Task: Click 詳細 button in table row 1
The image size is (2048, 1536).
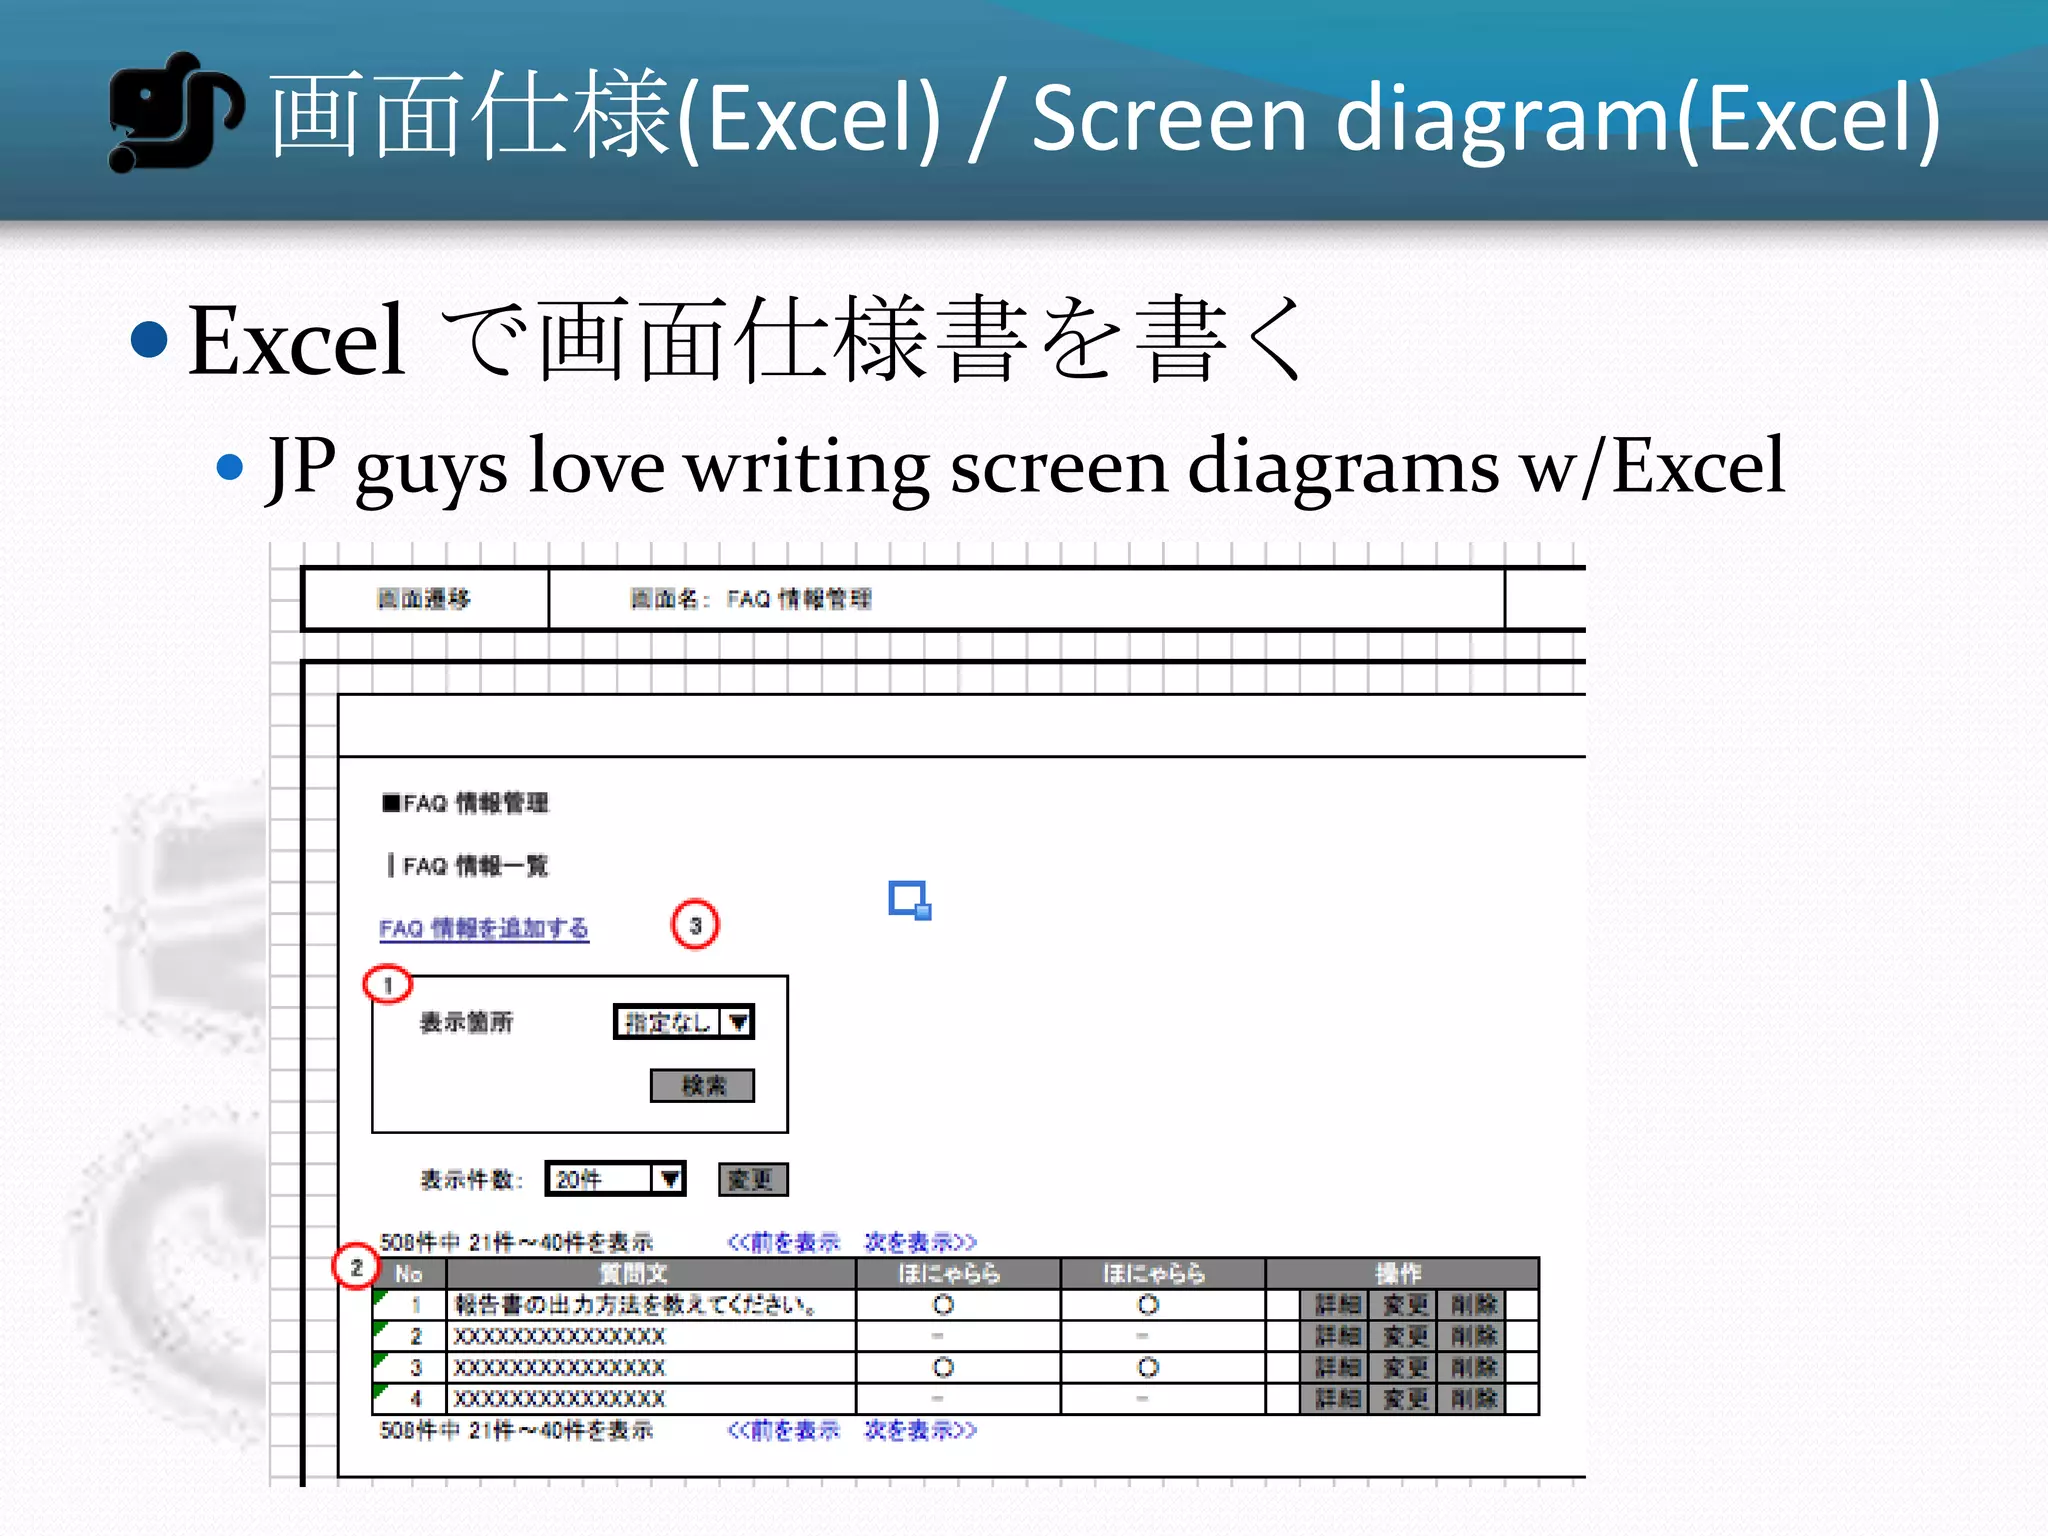Action: click(x=1336, y=1304)
